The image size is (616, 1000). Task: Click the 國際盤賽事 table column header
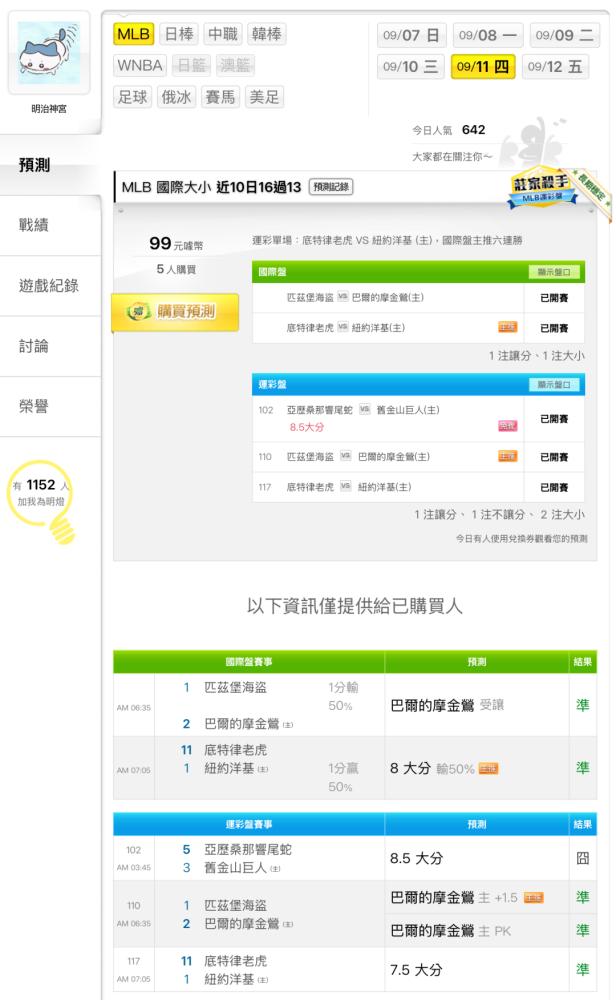(x=249, y=662)
